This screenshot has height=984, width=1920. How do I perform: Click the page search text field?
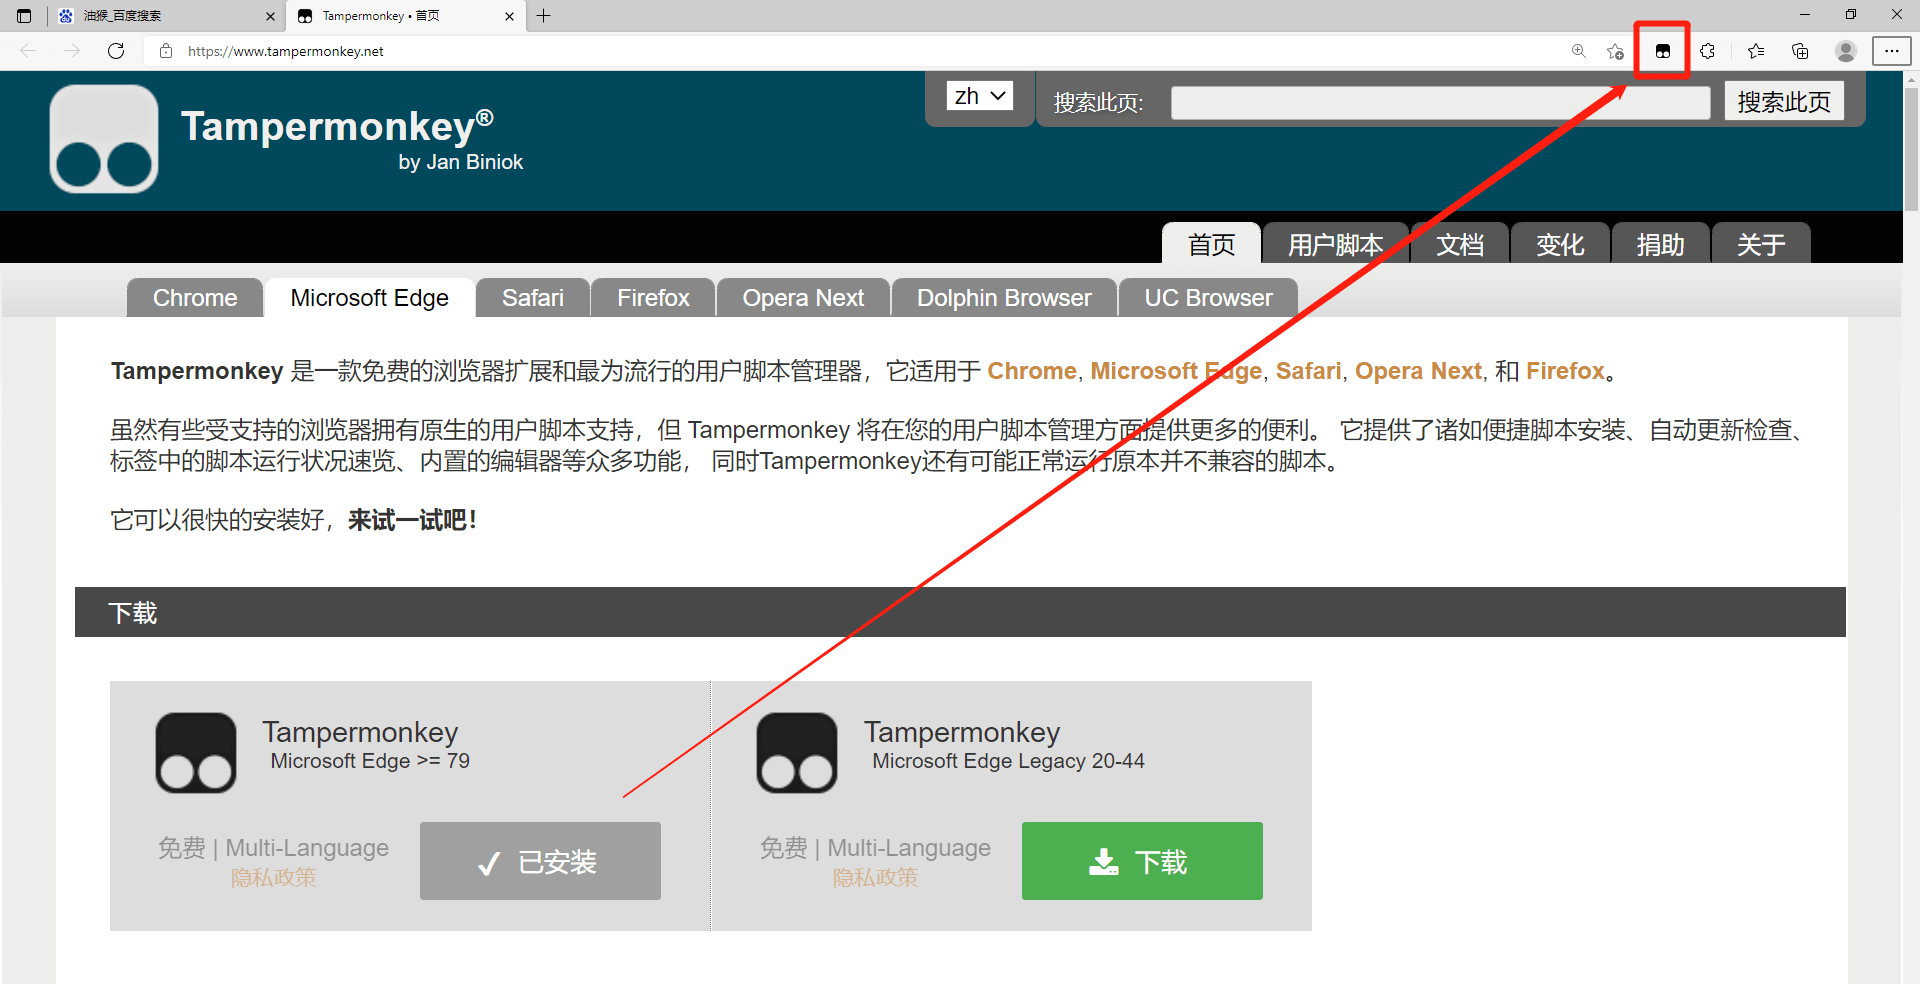pos(1439,102)
